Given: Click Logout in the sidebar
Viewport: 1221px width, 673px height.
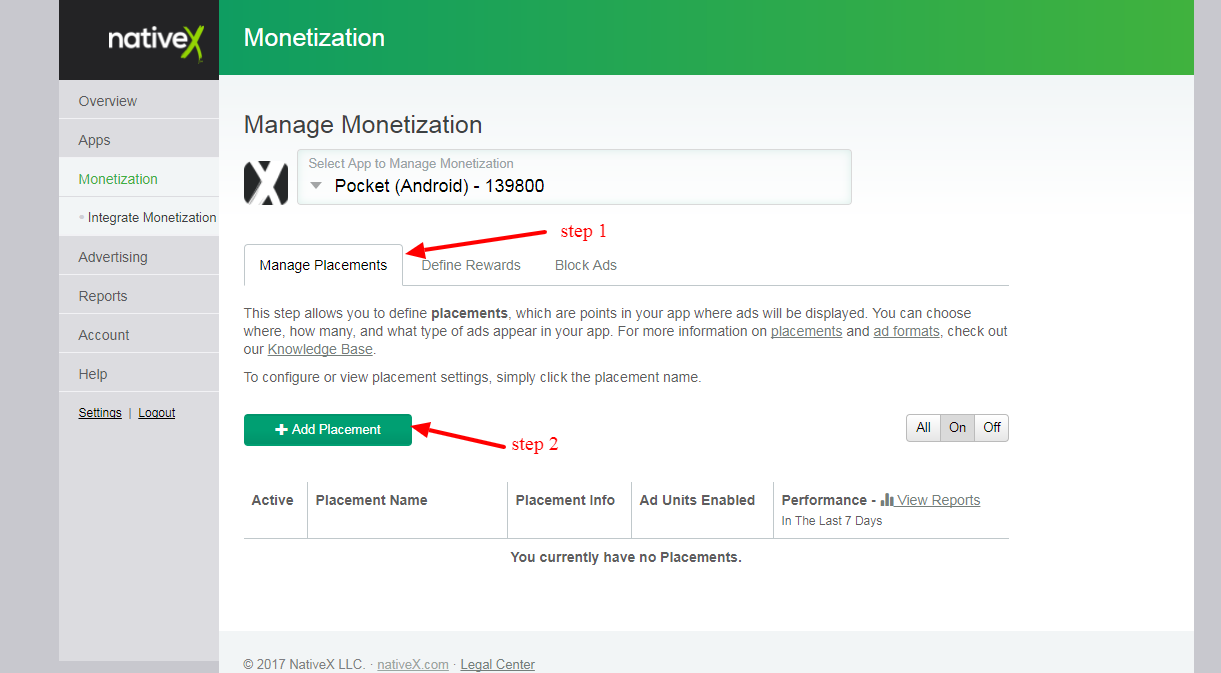Looking at the screenshot, I should [x=156, y=412].
